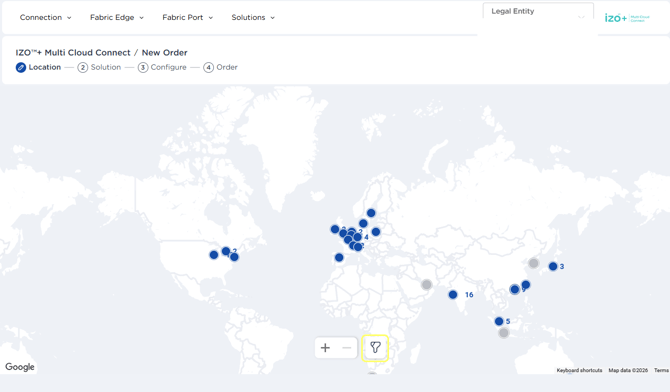Zoom out the map with minus button
670x392 pixels.
point(347,348)
